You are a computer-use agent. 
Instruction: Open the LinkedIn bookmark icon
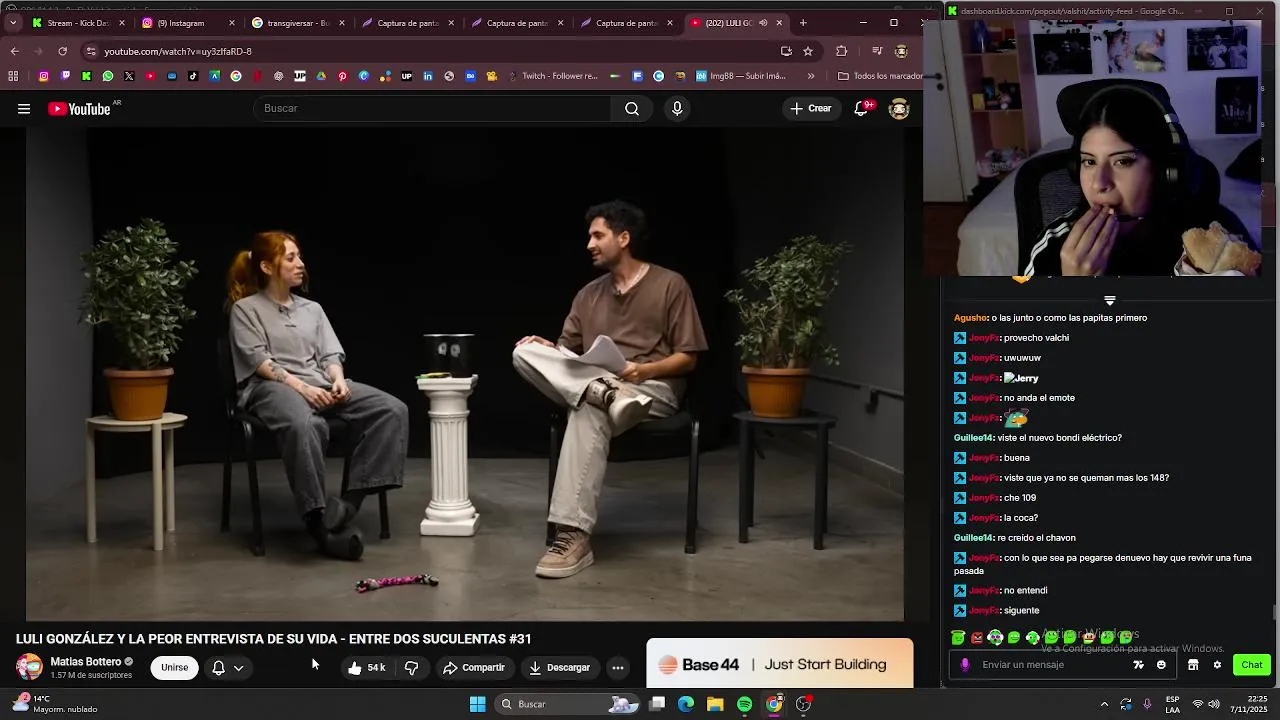[x=428, y=76]
